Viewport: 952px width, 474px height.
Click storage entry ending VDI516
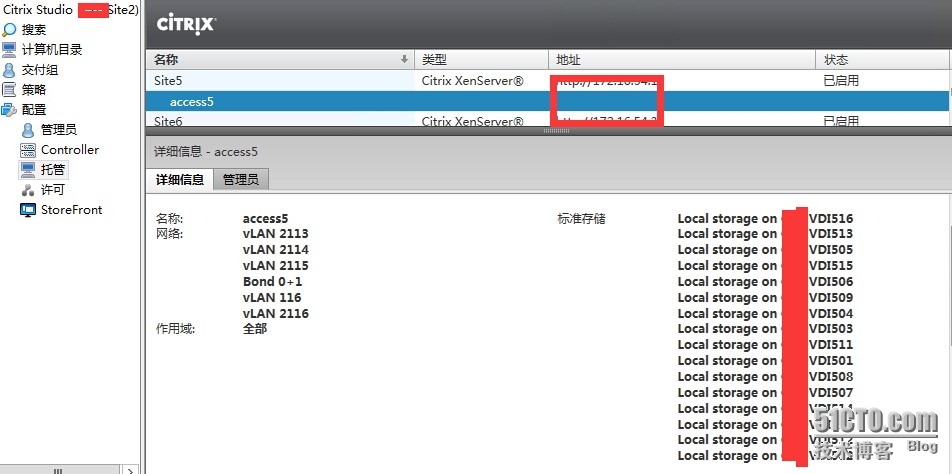(765, 218)
